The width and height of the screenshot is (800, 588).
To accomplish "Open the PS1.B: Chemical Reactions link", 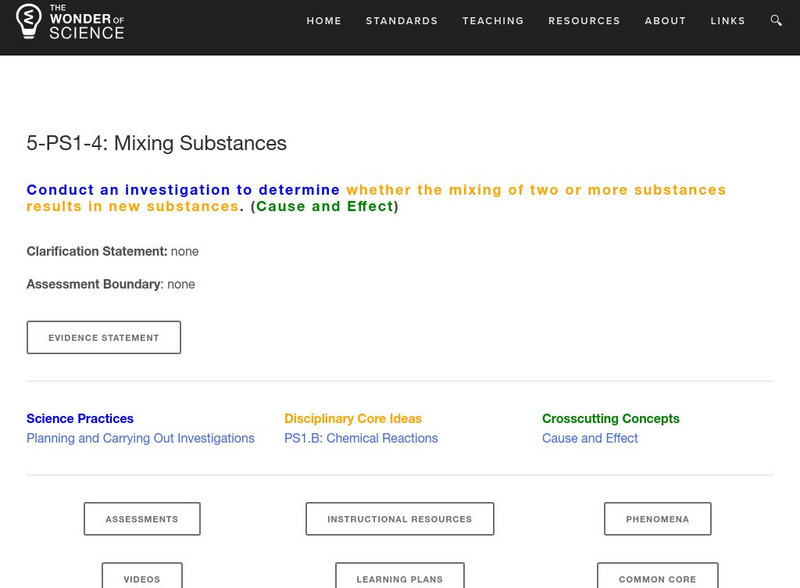I will coord(361,438).
